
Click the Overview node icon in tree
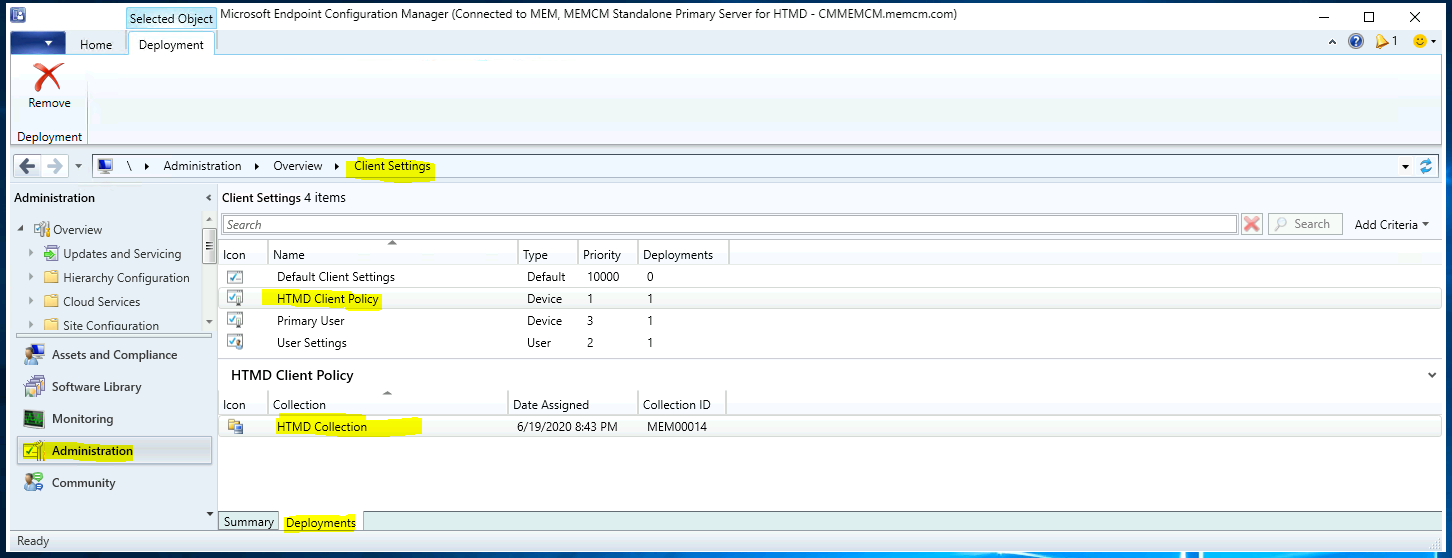[41, 230]
